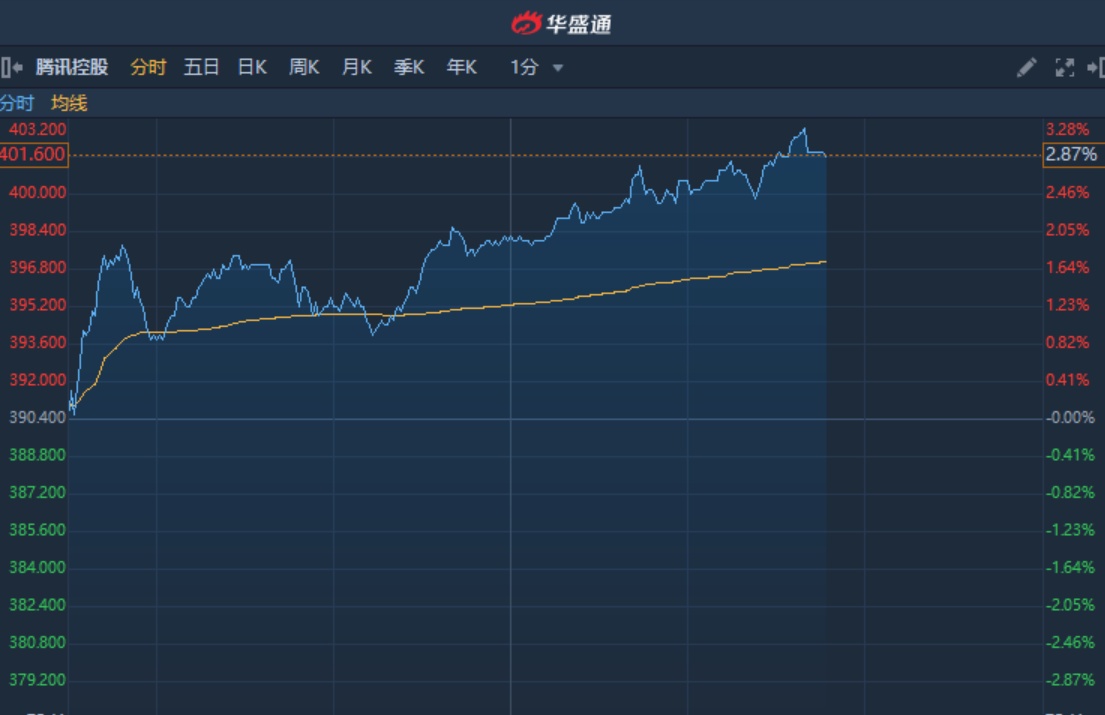Click the 腾讯控股 stock name
Image resolution: width=1105 pixels, height=715 pixels.
(x=72, y=68)
